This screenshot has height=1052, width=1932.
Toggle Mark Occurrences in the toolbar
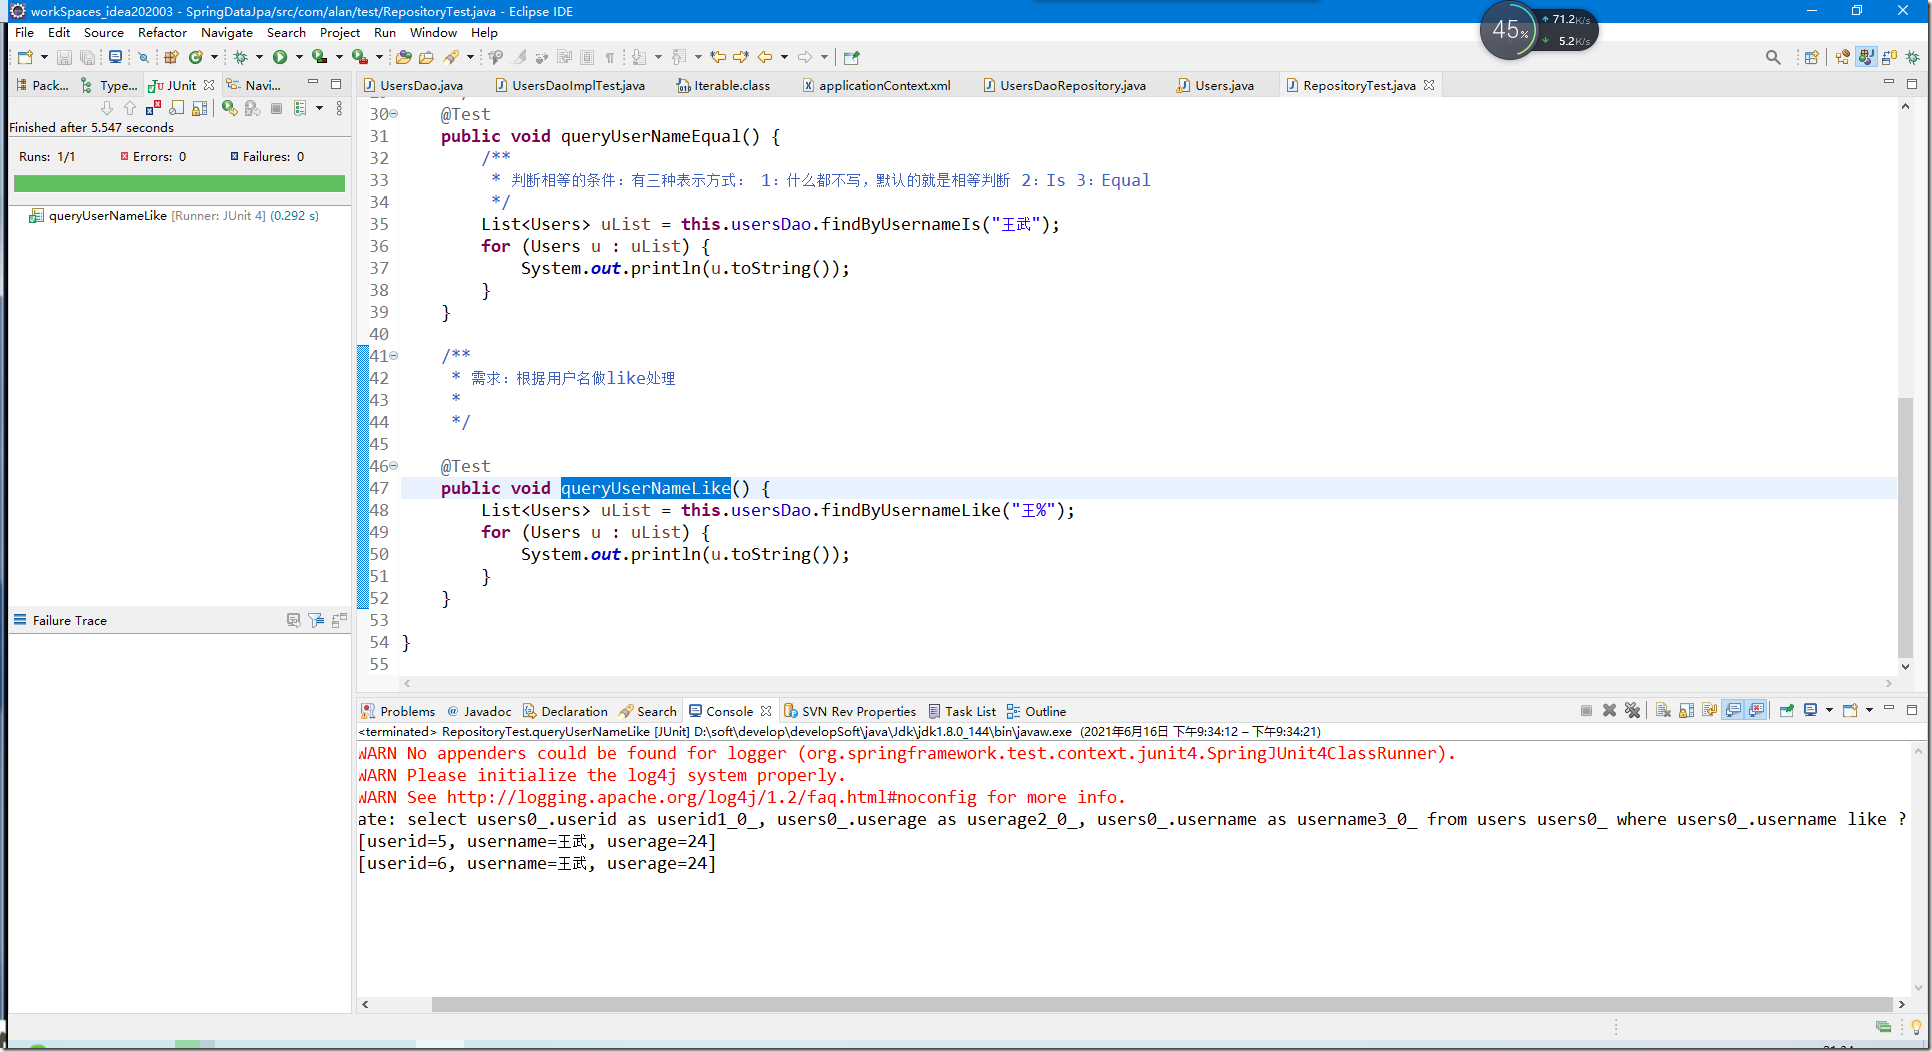(x=519, y=57)
